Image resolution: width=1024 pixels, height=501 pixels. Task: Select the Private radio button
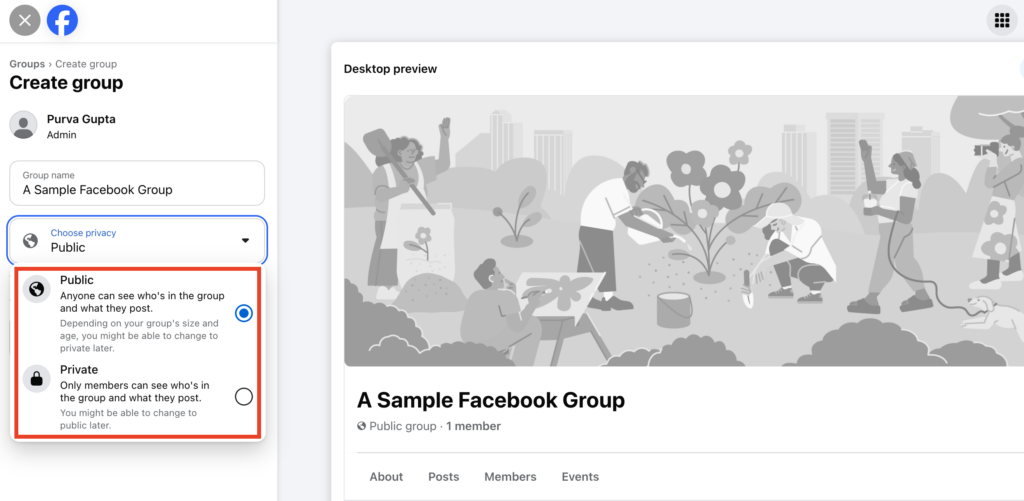tap(243, 397)
